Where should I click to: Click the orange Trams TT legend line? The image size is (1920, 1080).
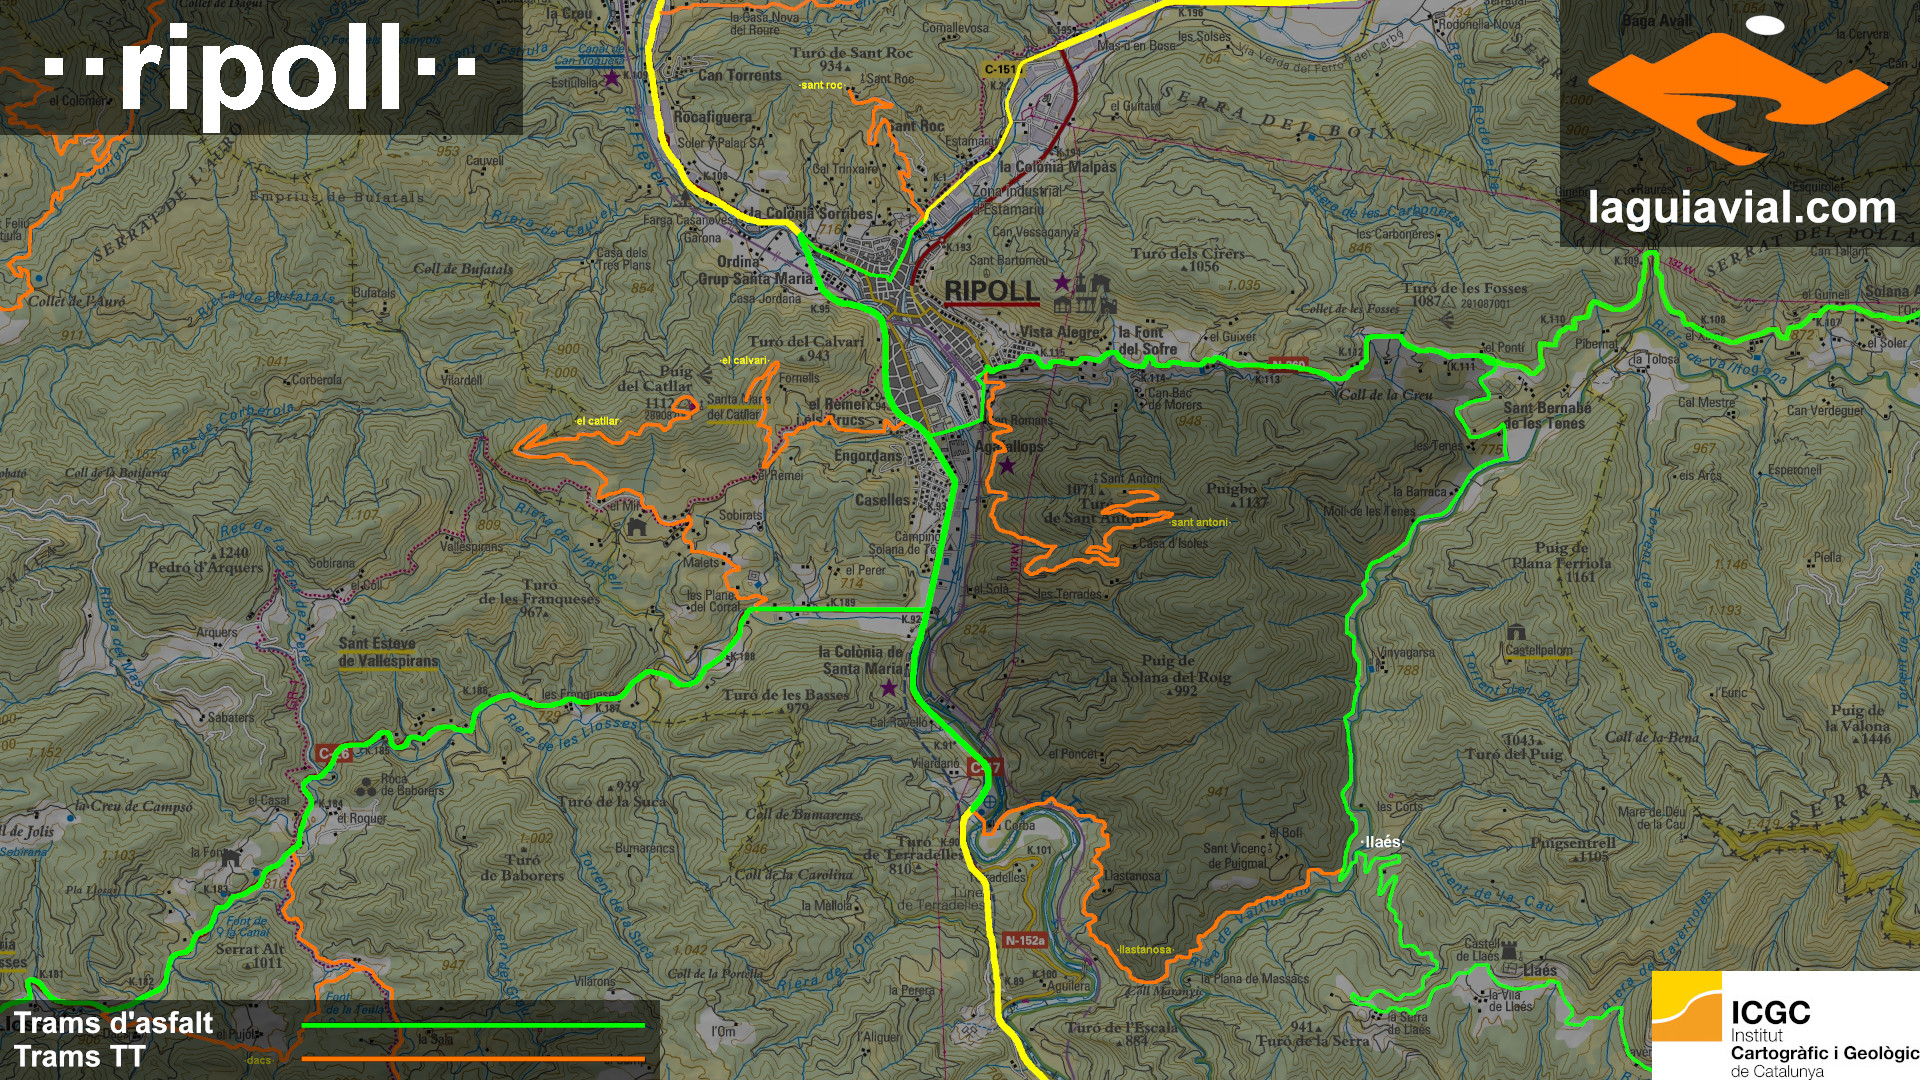473,1058
